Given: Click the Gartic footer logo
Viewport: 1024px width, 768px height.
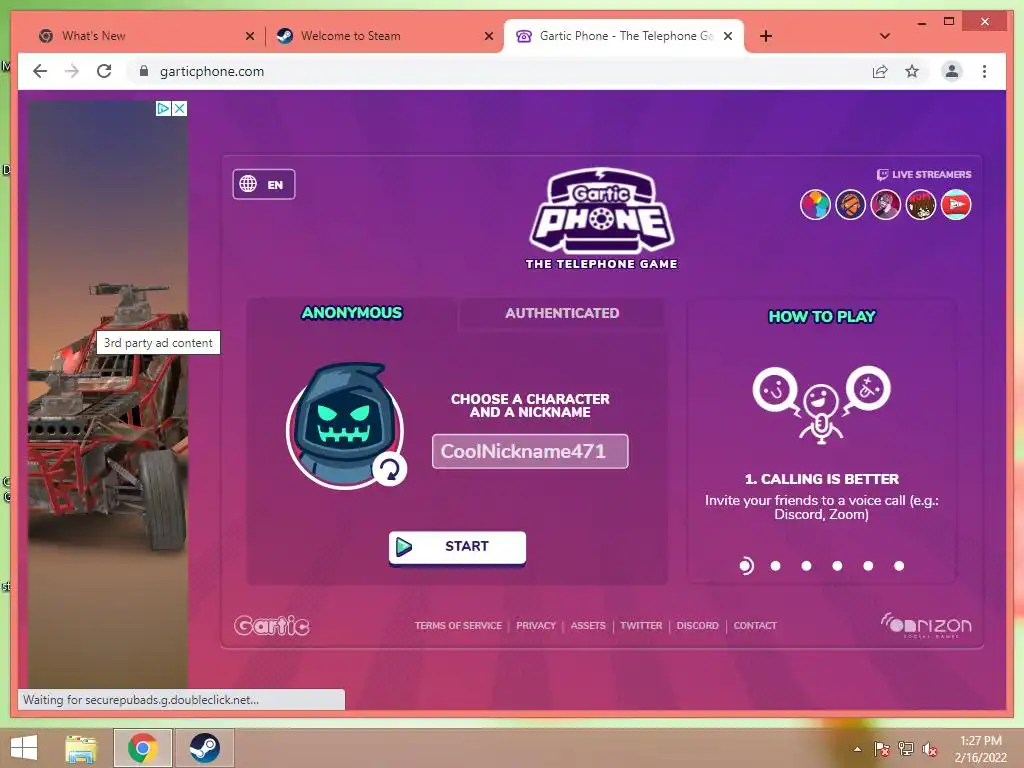Looking at the screenshot, I should coord(272,626).
